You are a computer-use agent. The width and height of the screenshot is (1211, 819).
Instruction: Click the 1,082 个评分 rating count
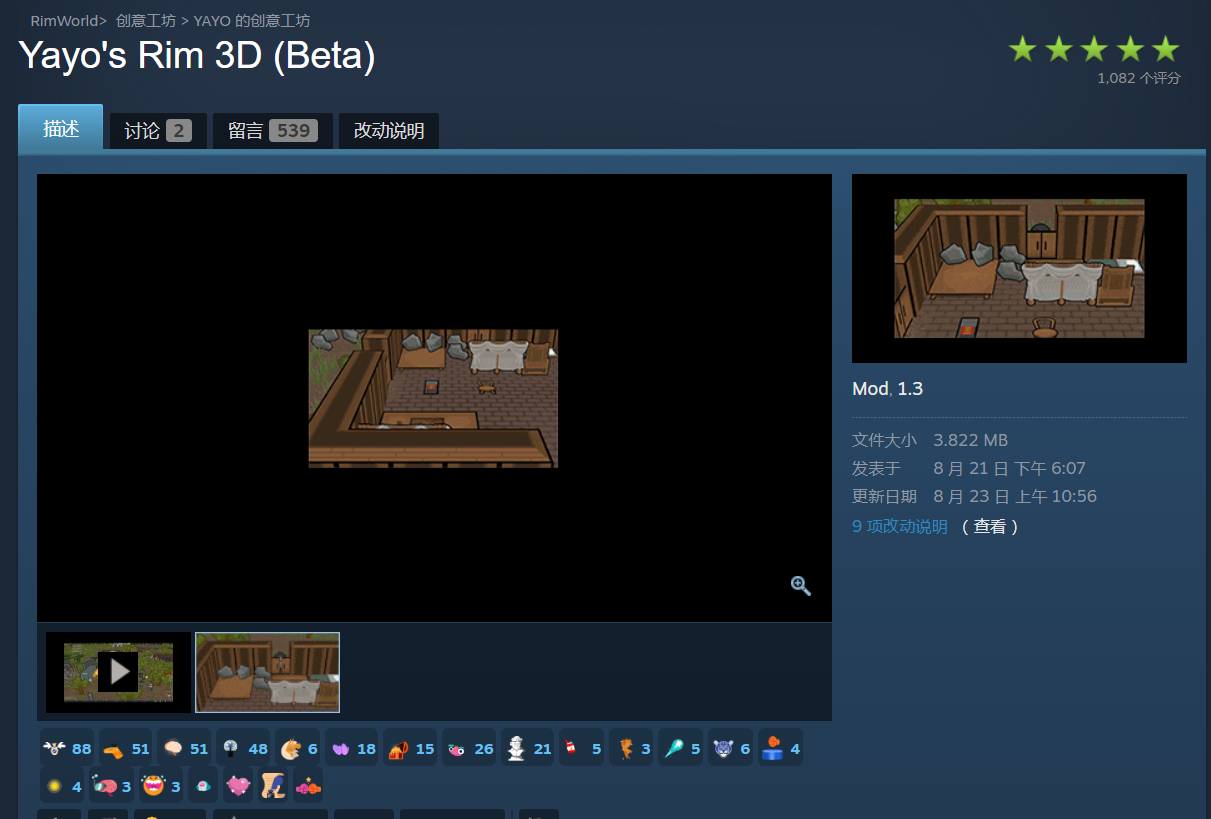(x=1138, y=78)
